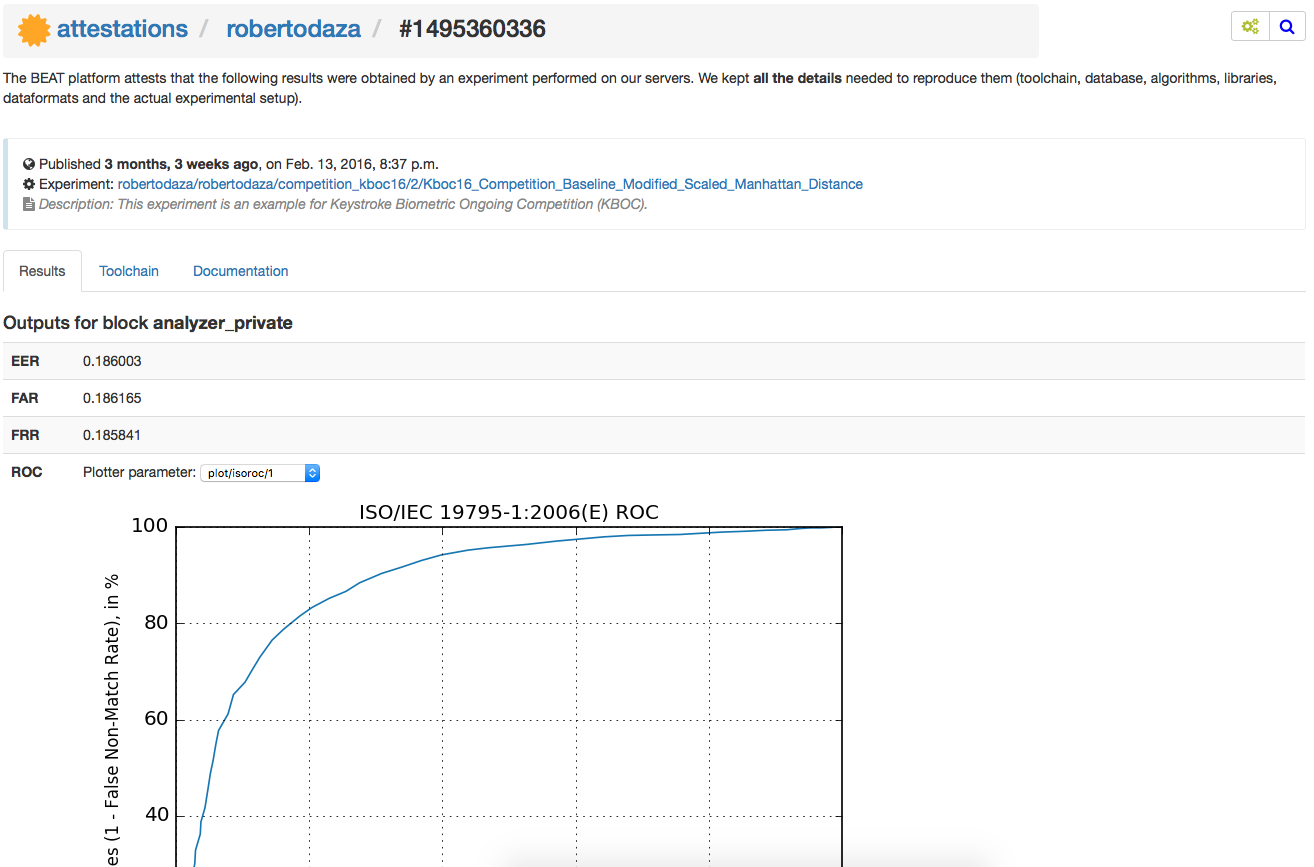1314x867 pixels.
Task: Click the document icon beside Description
Action: coord(29,204)
